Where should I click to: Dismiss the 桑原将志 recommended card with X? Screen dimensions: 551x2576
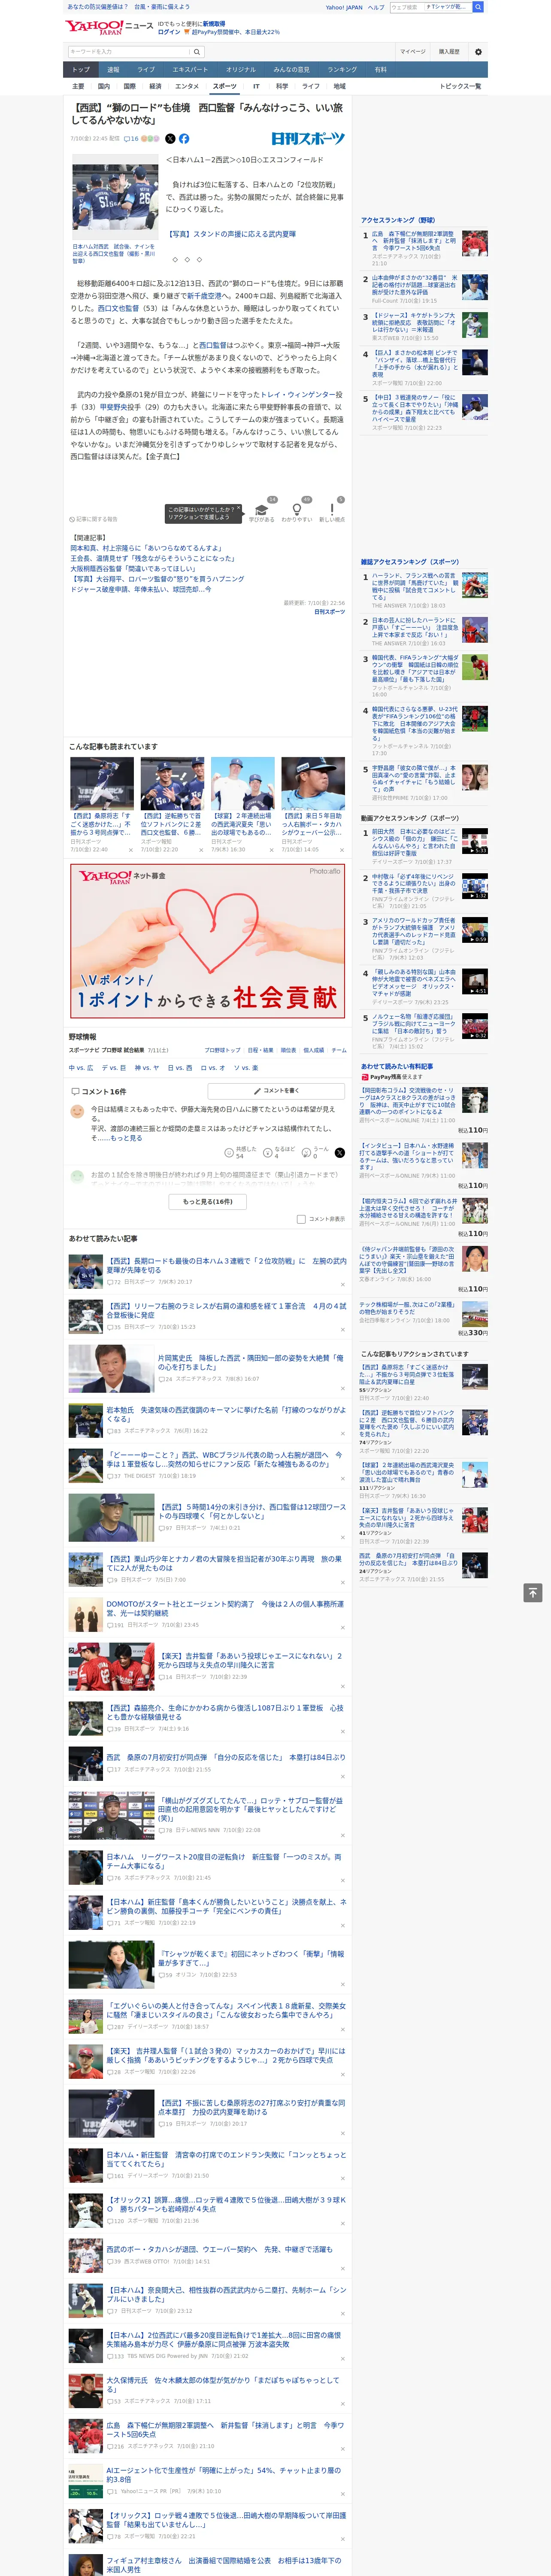coord(130,850)
